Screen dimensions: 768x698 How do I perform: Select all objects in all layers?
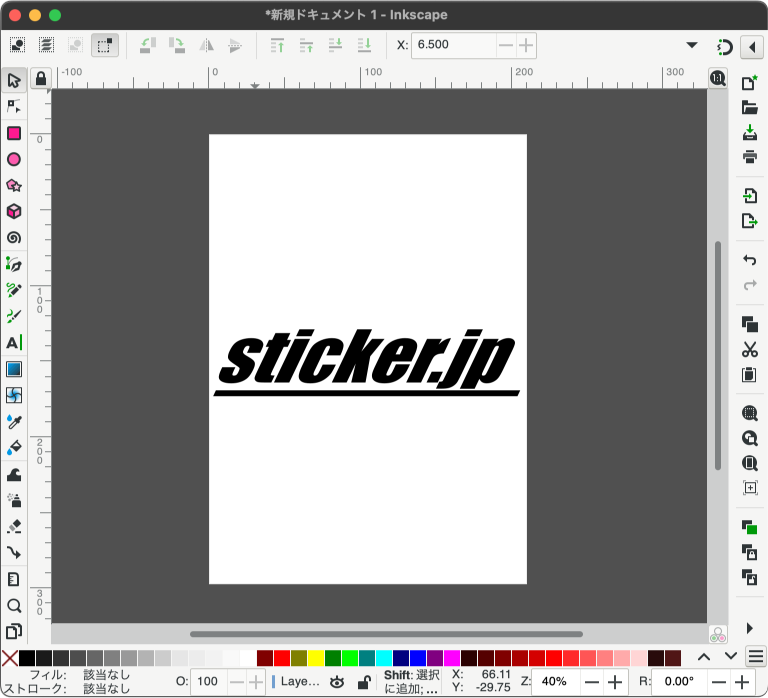point(47,46)
